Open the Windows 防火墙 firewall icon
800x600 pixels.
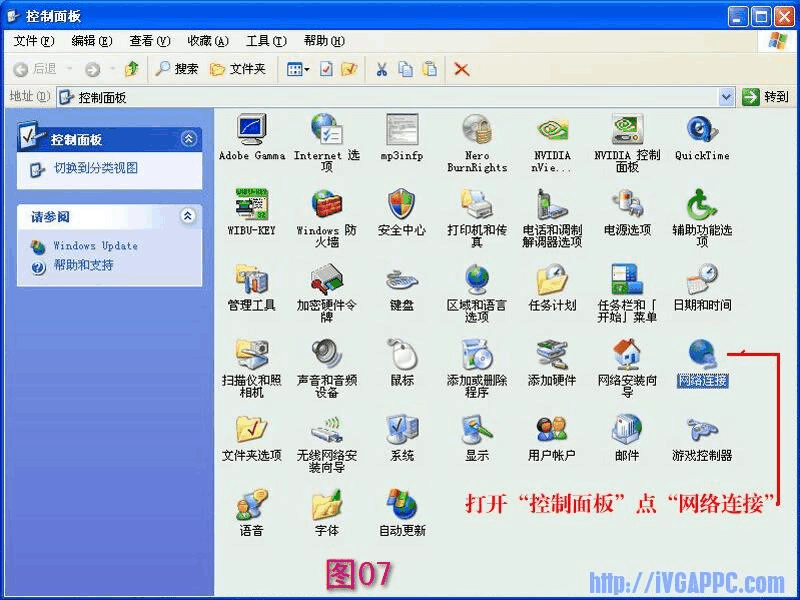(x=327, y=205)
